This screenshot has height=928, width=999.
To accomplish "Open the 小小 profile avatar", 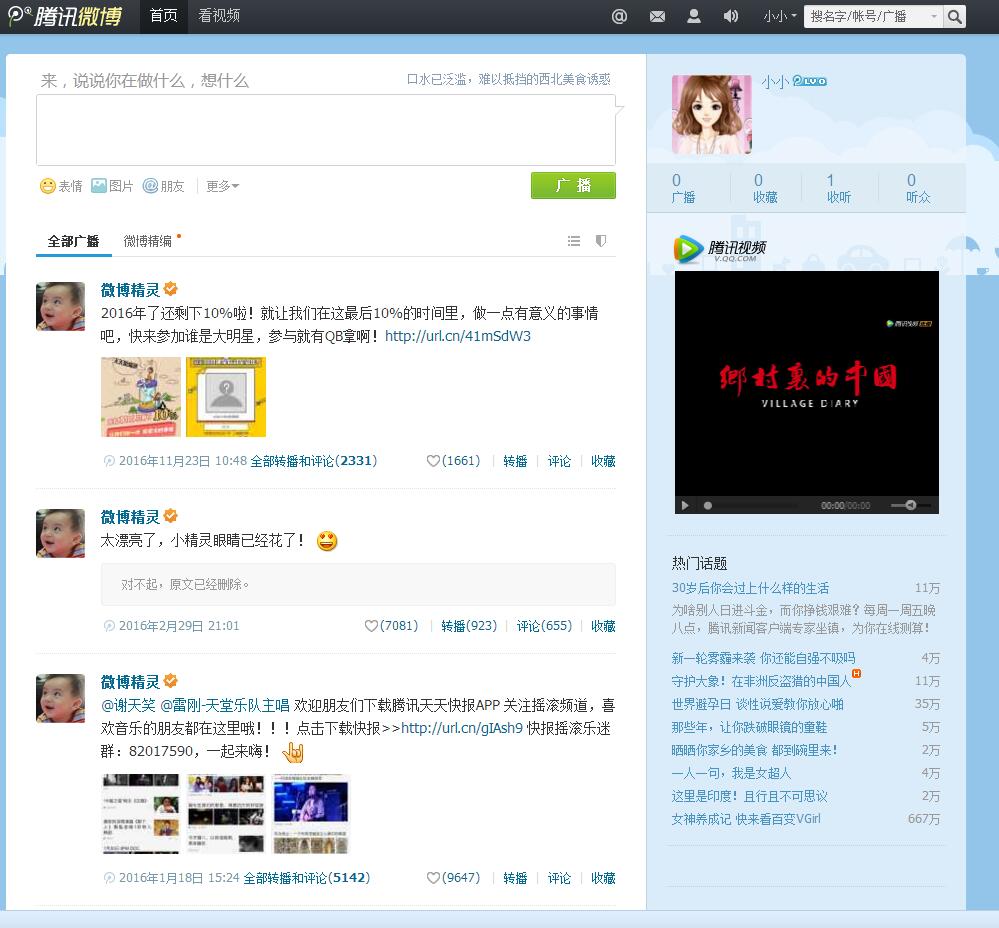I will 712,115.
